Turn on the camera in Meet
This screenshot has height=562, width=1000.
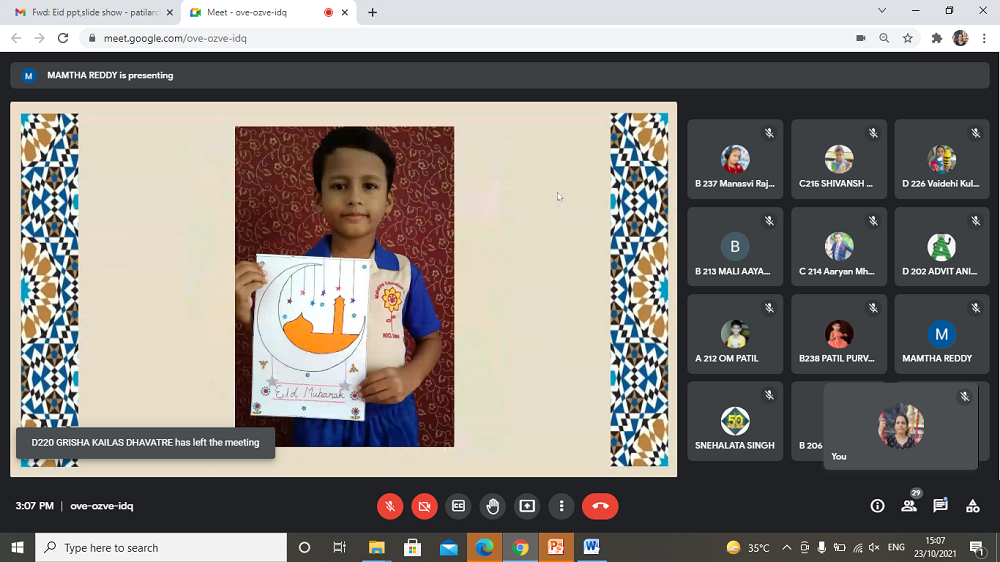[424, 506]
